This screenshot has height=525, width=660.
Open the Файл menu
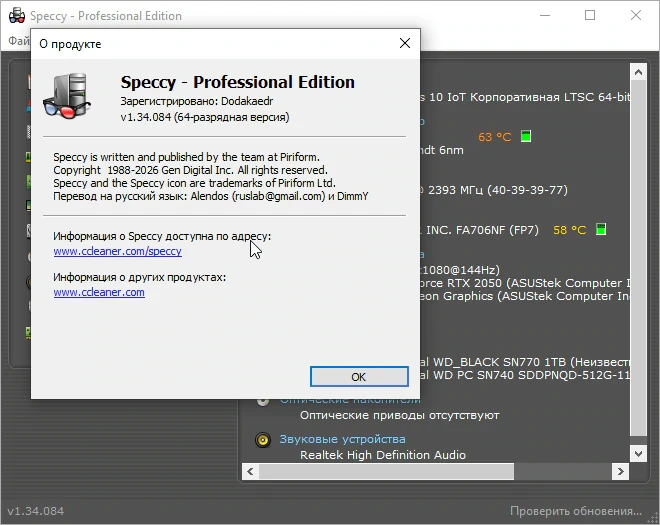pos(19,40)
